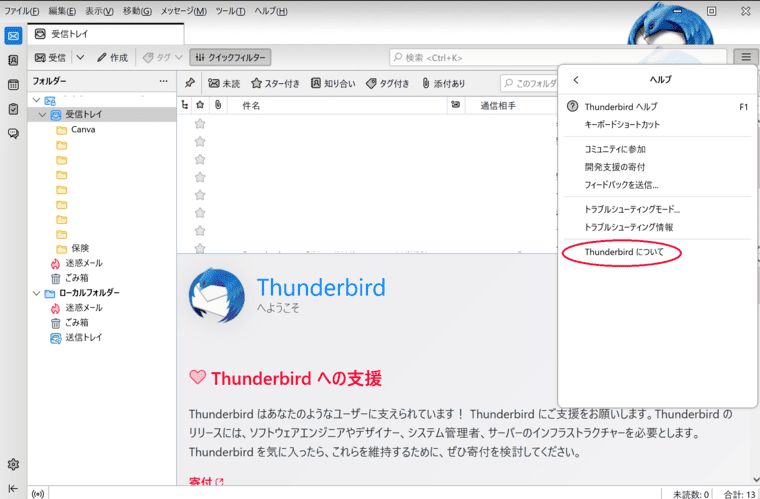Open the hamburger application menu button
760x499 pixels.
tap(746, 57)
